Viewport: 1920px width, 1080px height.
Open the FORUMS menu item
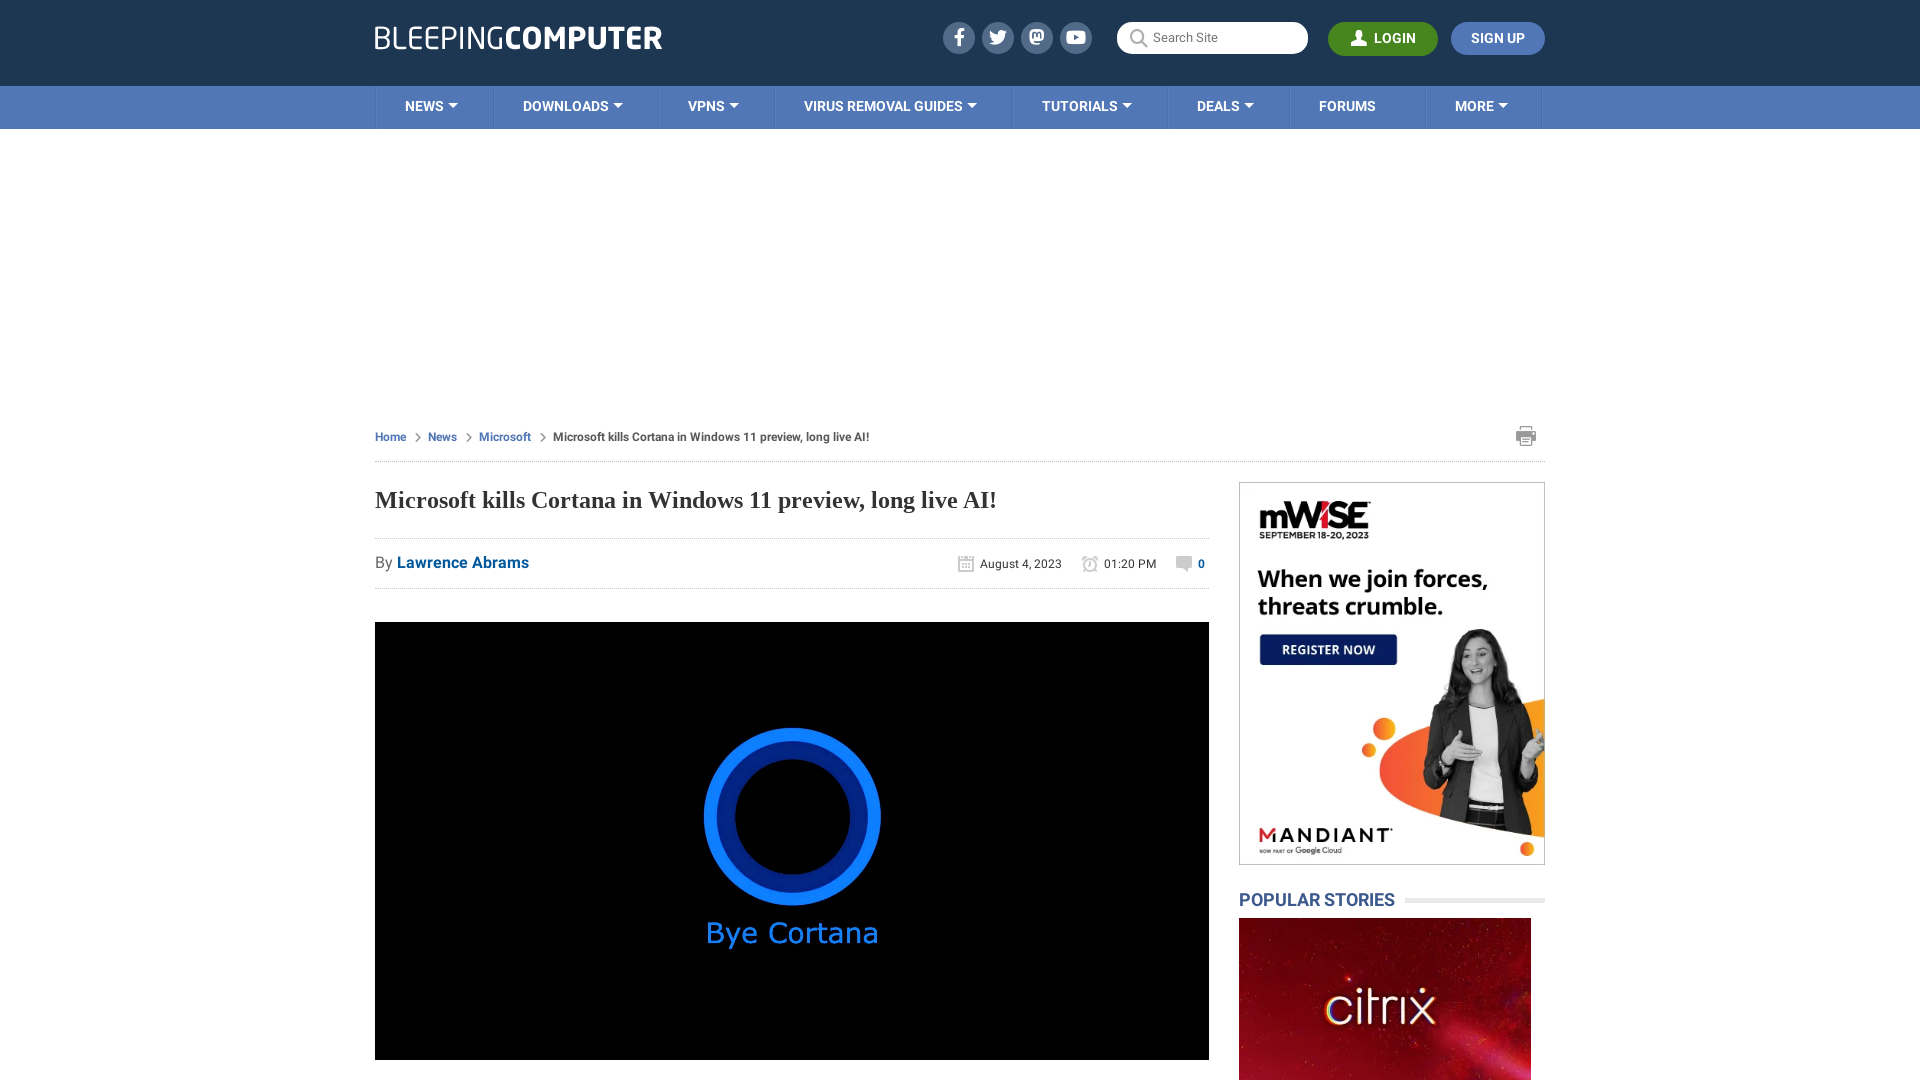coord(1346,105)
